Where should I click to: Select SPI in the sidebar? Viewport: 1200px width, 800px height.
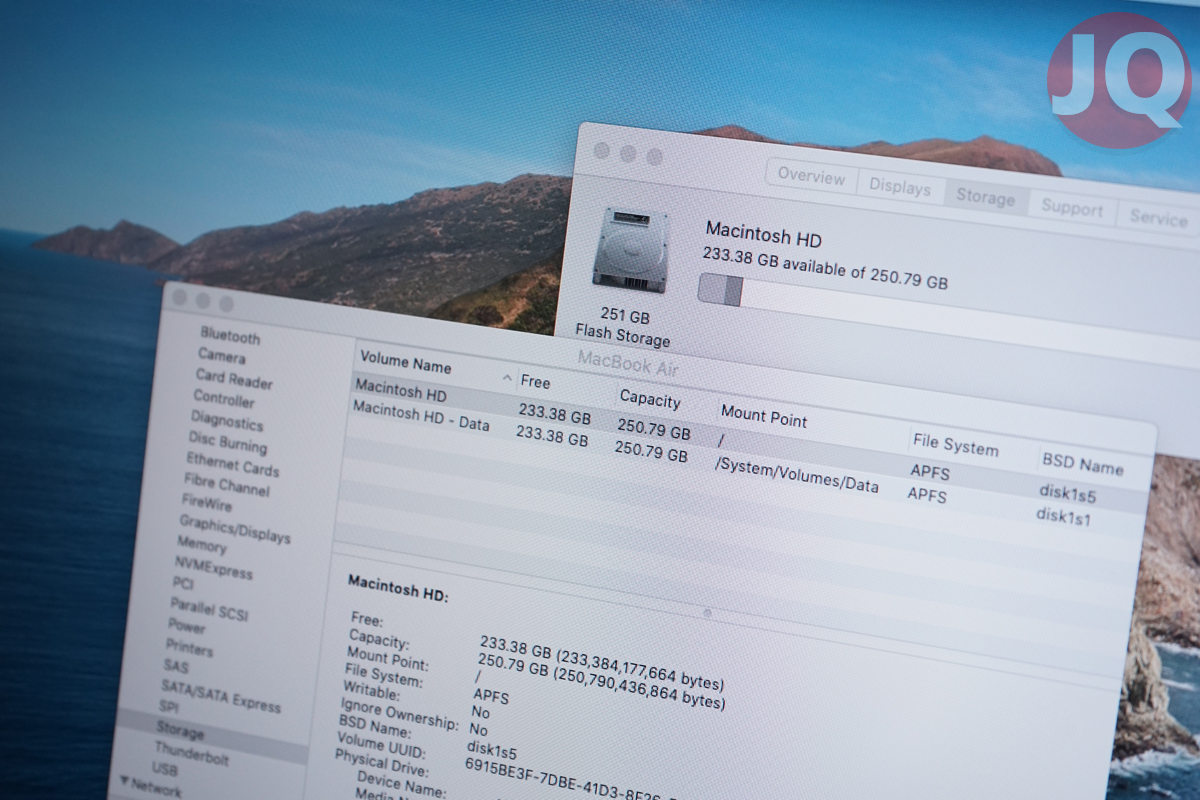[x=169, y=707]
